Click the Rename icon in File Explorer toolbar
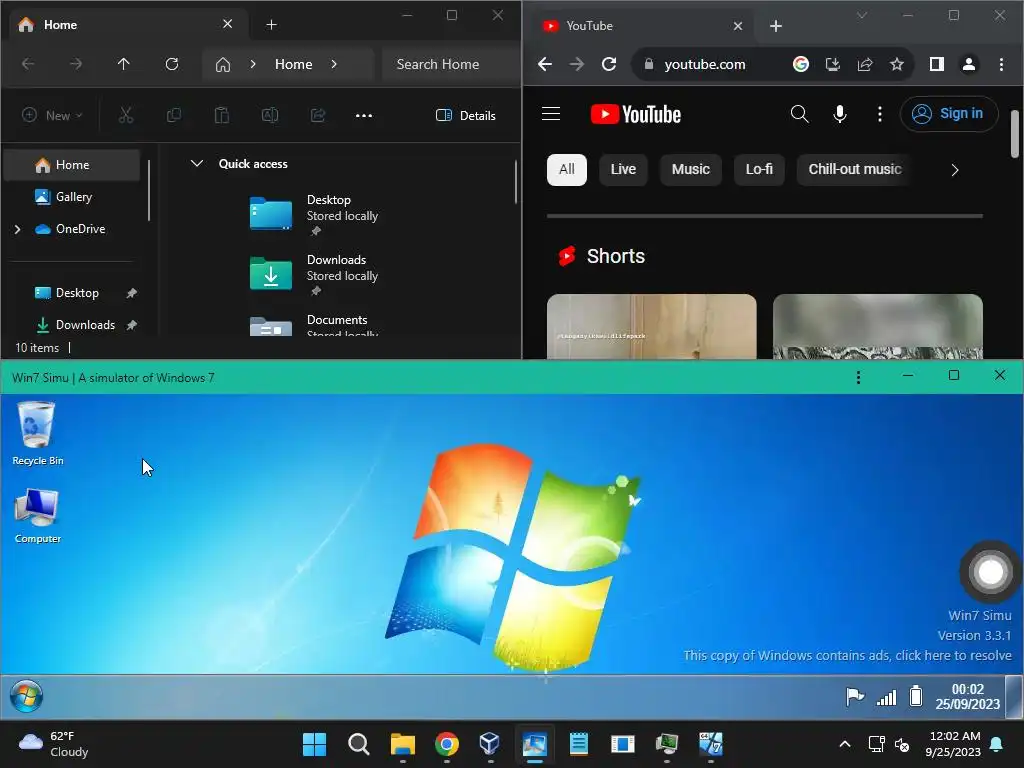 tap(270, 116)
